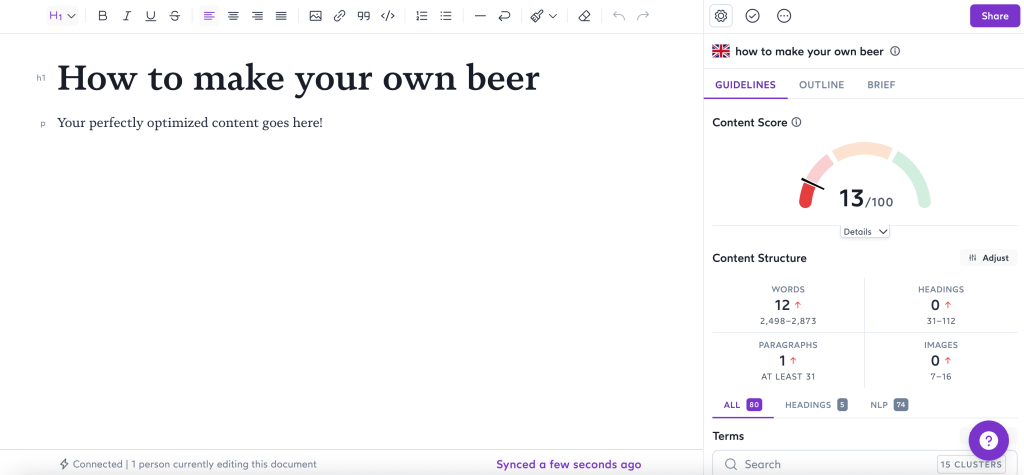This screenshot has width=1024, height=475.
Task: Show info for keyword 'how to make your own beer'
Action: coord(895,51)
